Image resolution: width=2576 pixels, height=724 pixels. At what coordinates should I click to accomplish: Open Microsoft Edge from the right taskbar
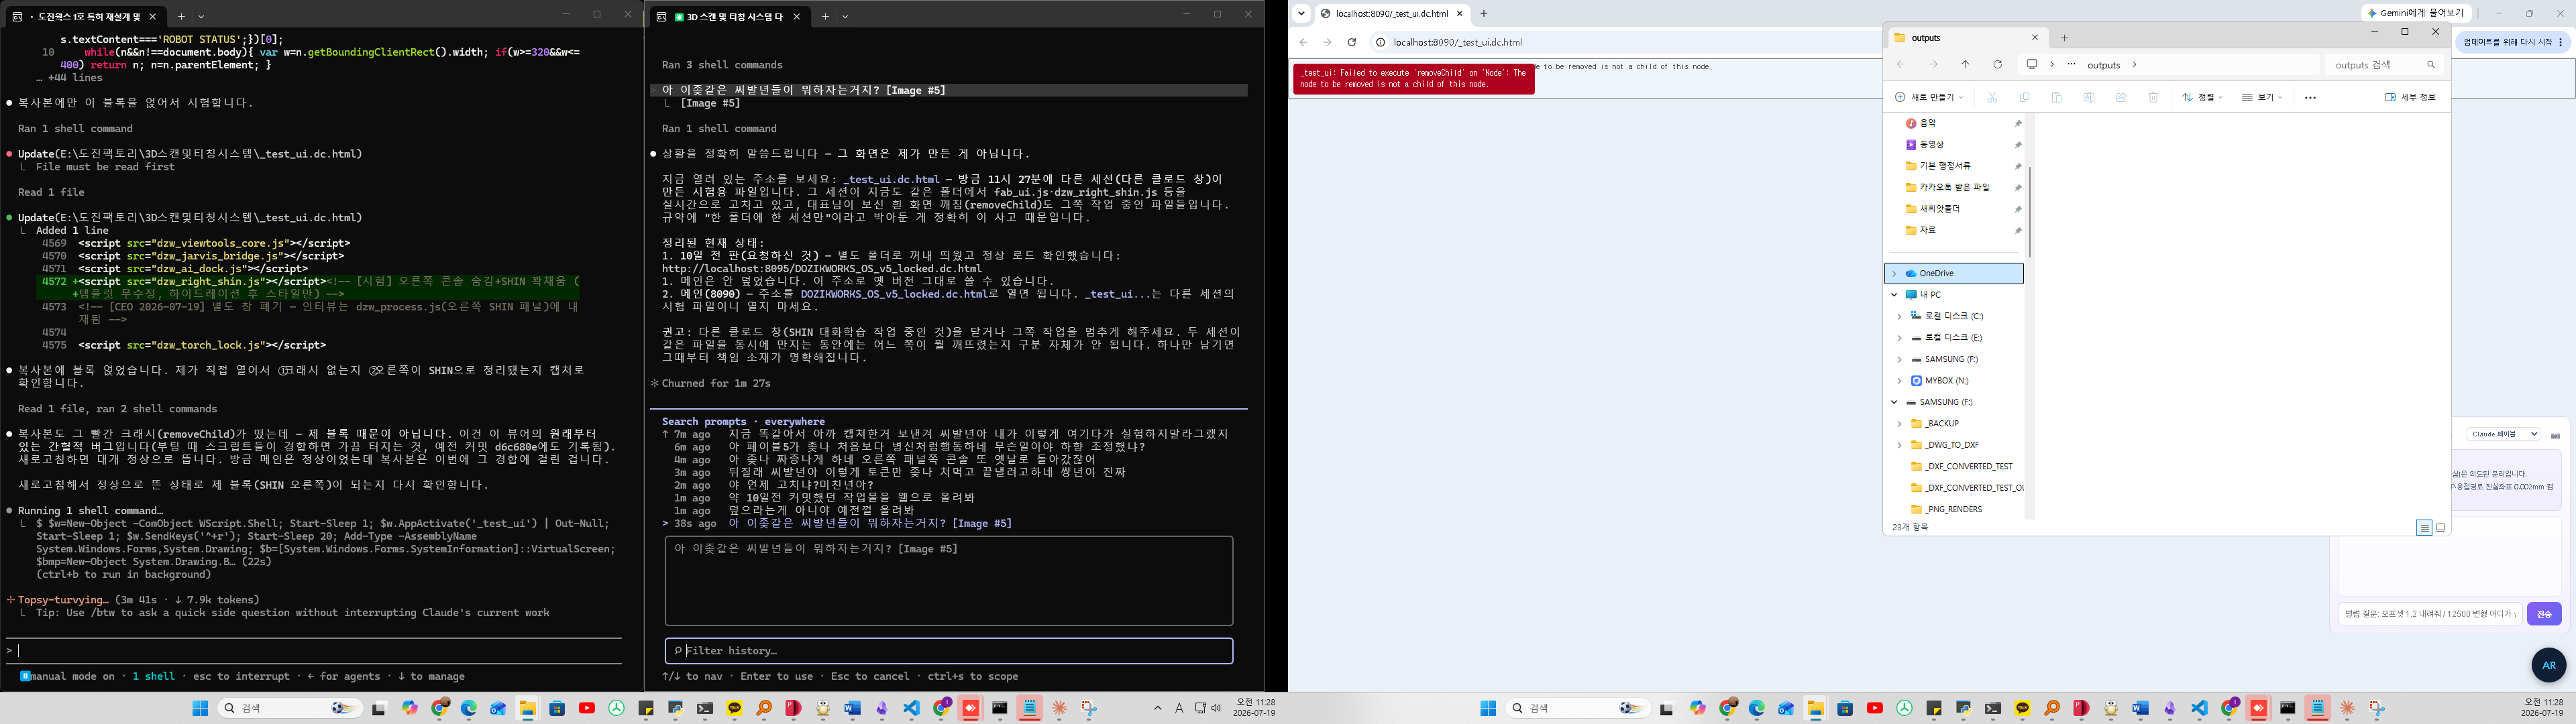pos(1757,708)
